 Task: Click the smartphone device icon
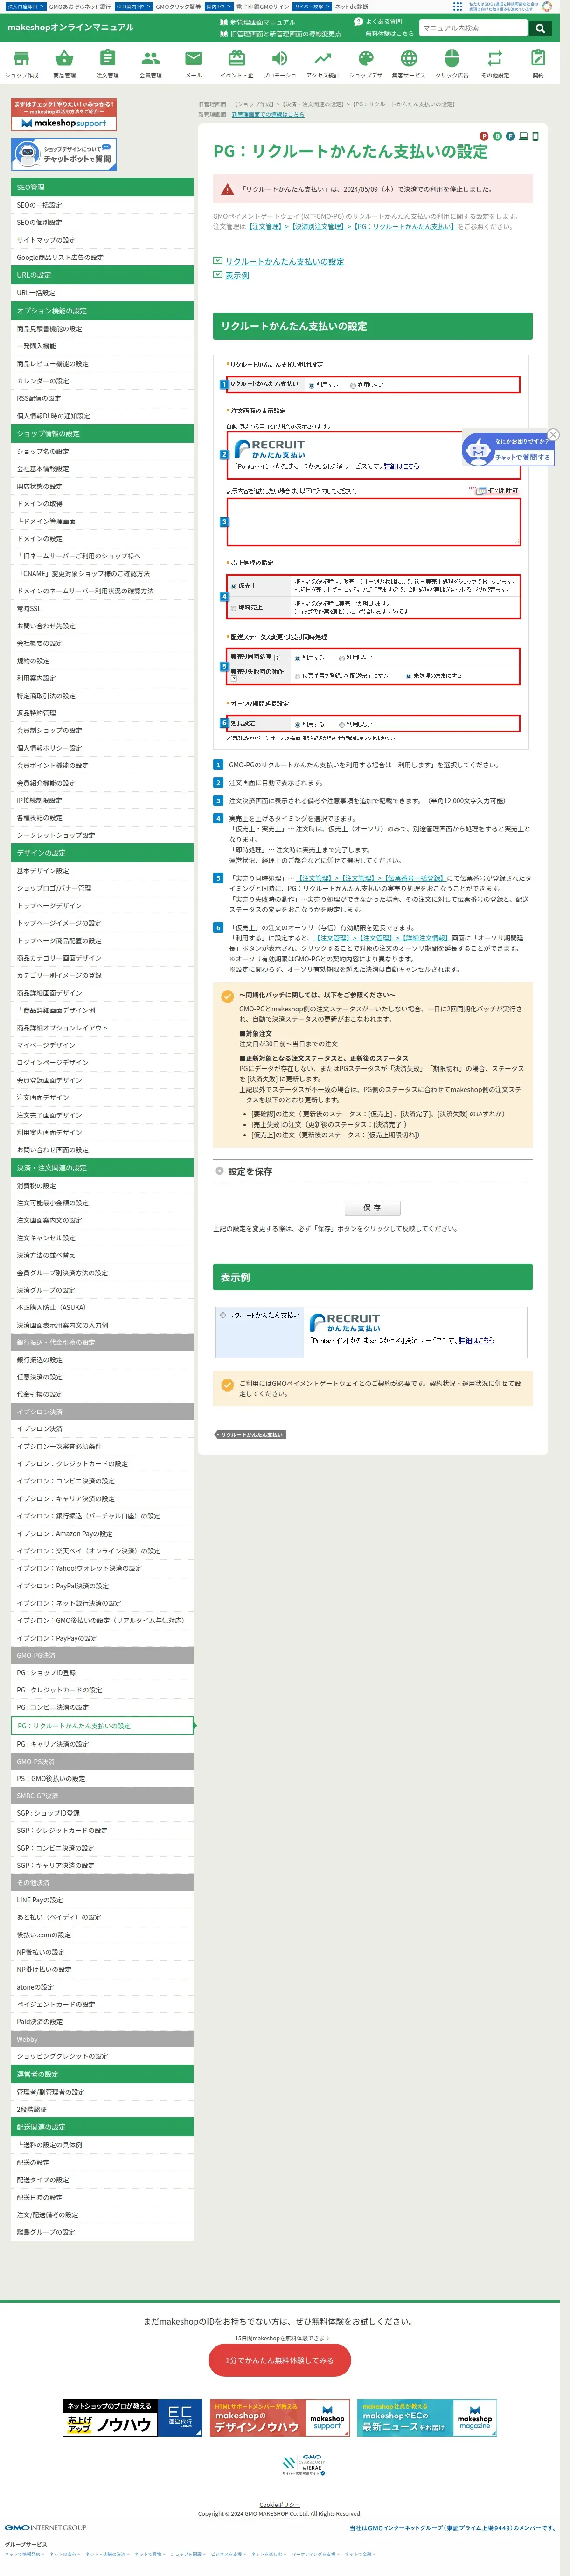point(535,136)
